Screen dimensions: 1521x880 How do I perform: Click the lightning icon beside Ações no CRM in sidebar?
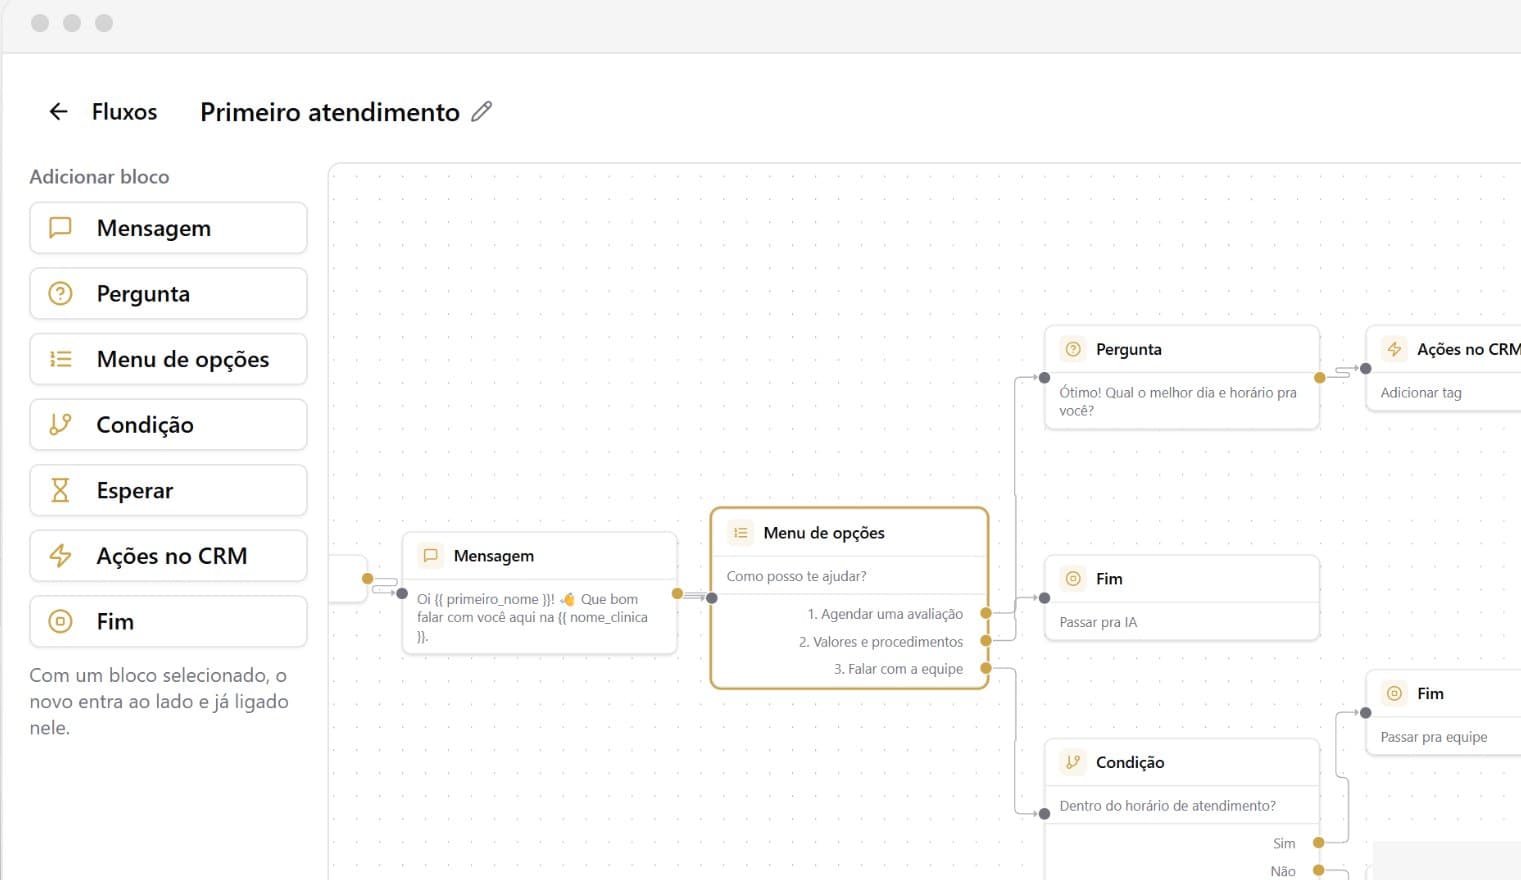click(x=60, y=555)
